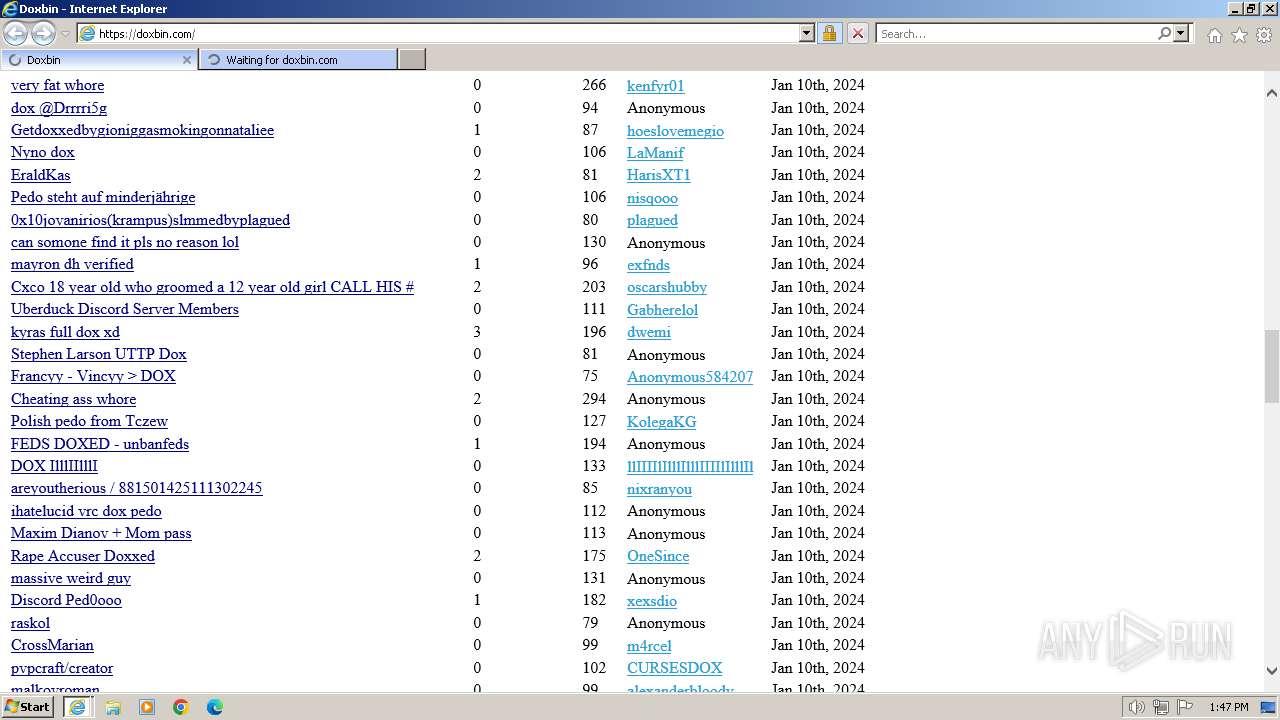
Task: Open a new blank tab
Action: [412, 60]
